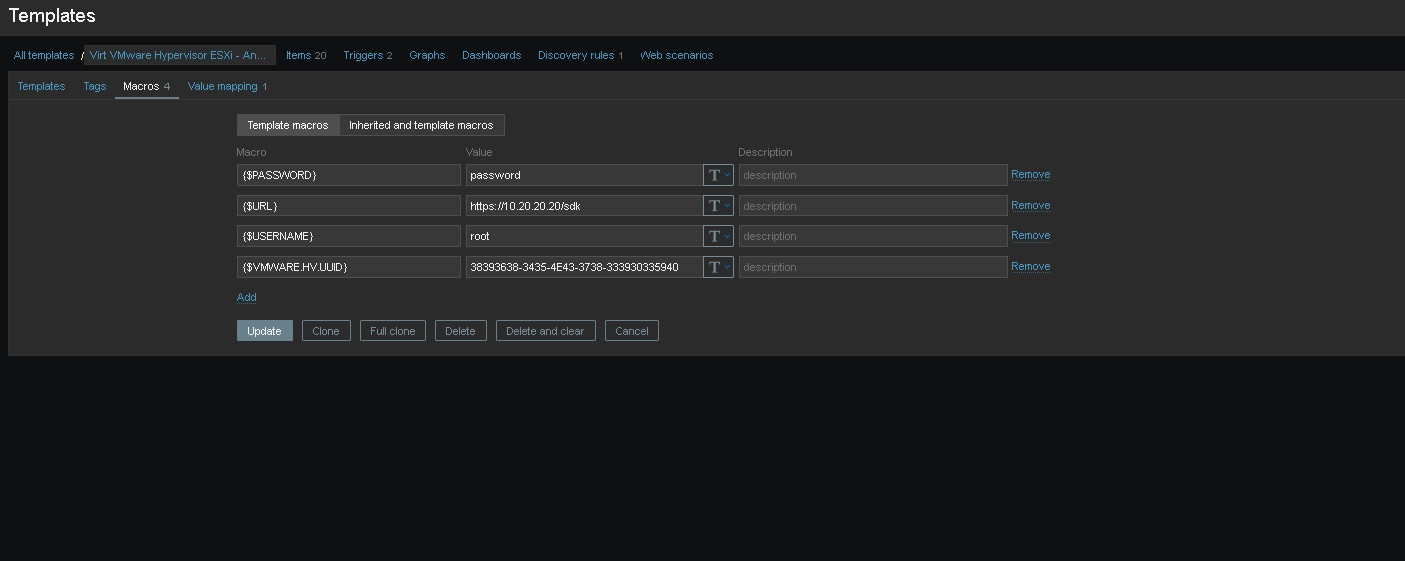Image resolution: width=1405 pixels, height=561 pixels.
Task: Focus the {$PASSWORD} value field
Action: coord(583,175)
